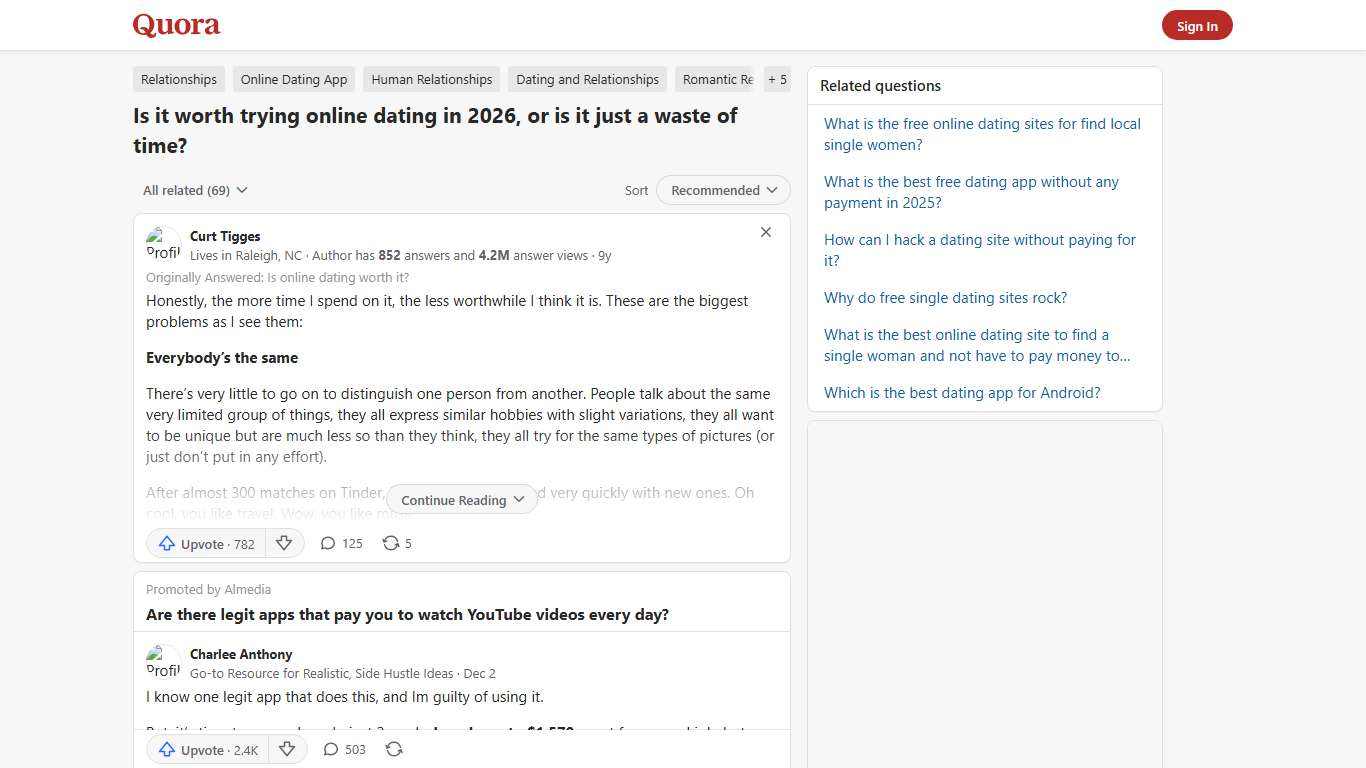The height and width of the screenshot is (768, 1366).
Task: Open Charlee Anthony's profile picture
Action: click(x=163, y=661)
